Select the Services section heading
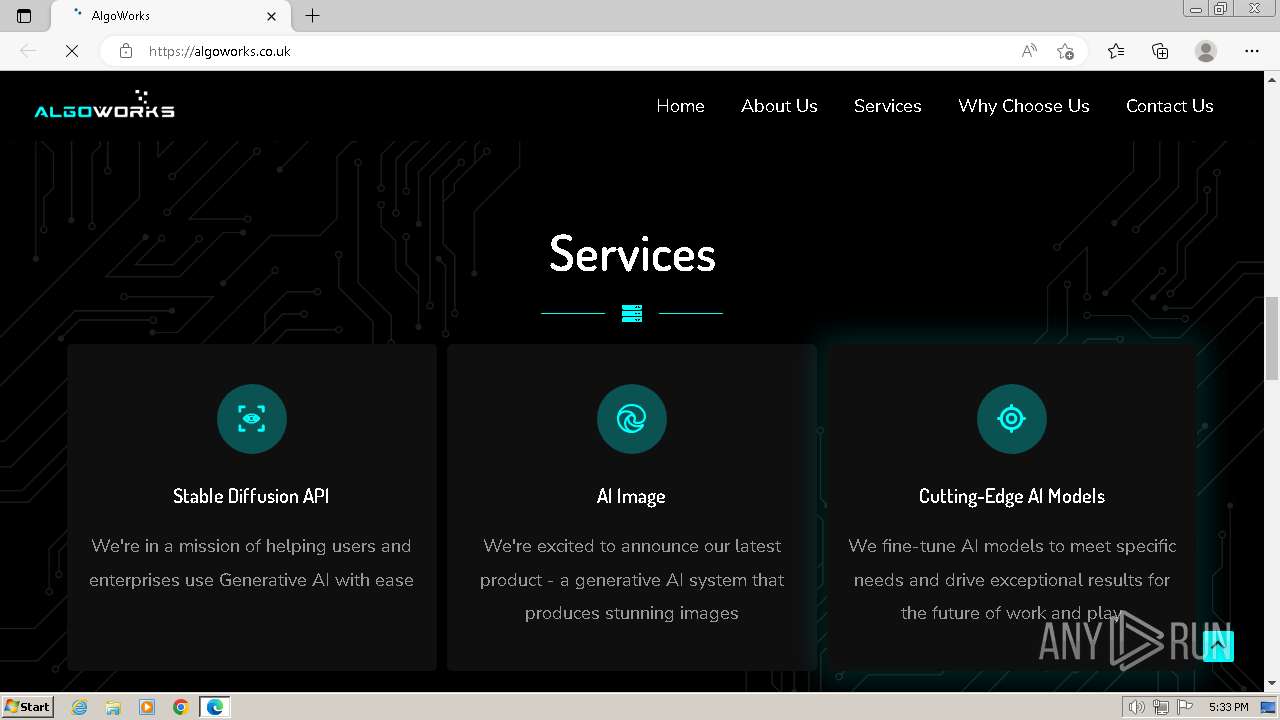This screenshot has width=1280, height=720. coord(632,254)
